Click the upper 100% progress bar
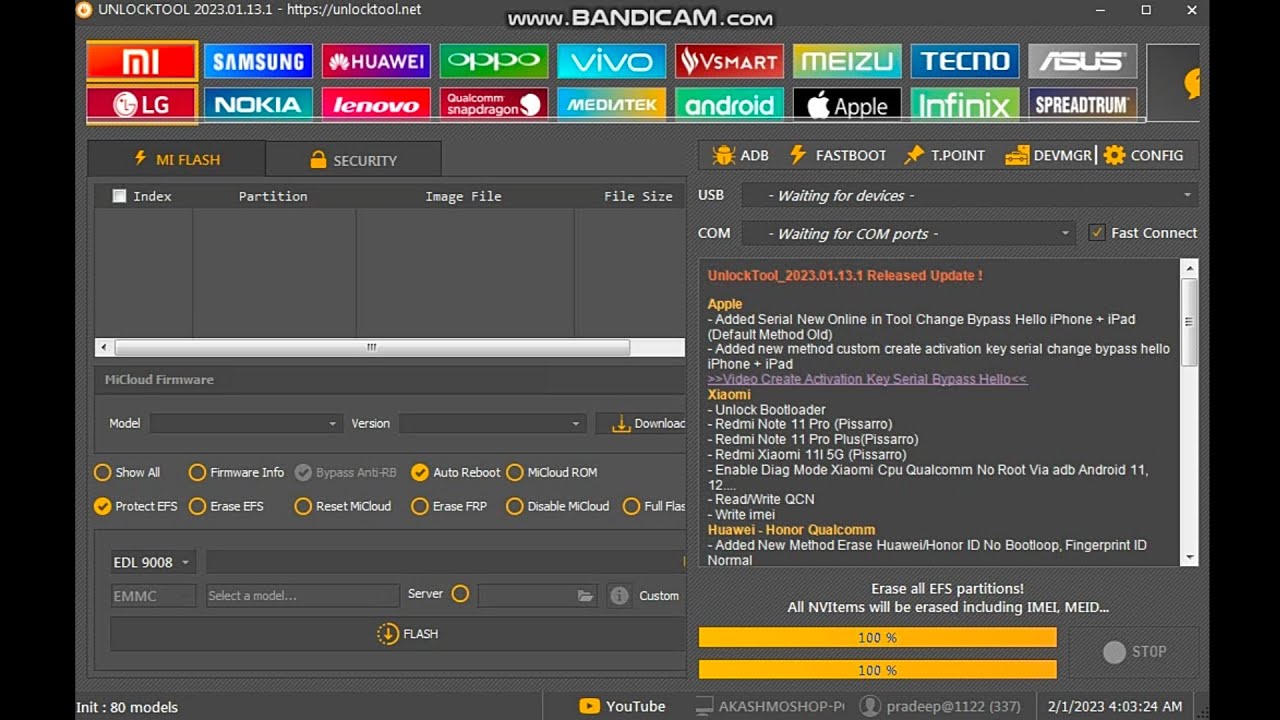 [877, 638]
